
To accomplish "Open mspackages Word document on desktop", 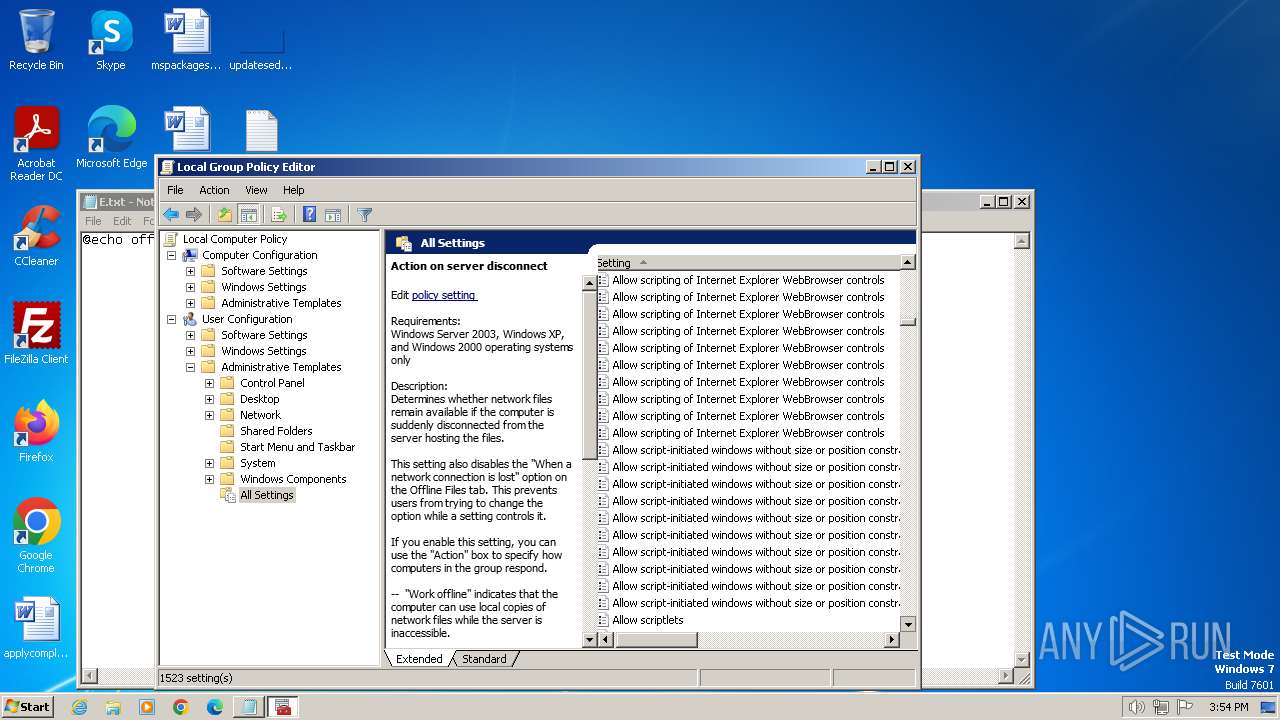I will [186, 40].
